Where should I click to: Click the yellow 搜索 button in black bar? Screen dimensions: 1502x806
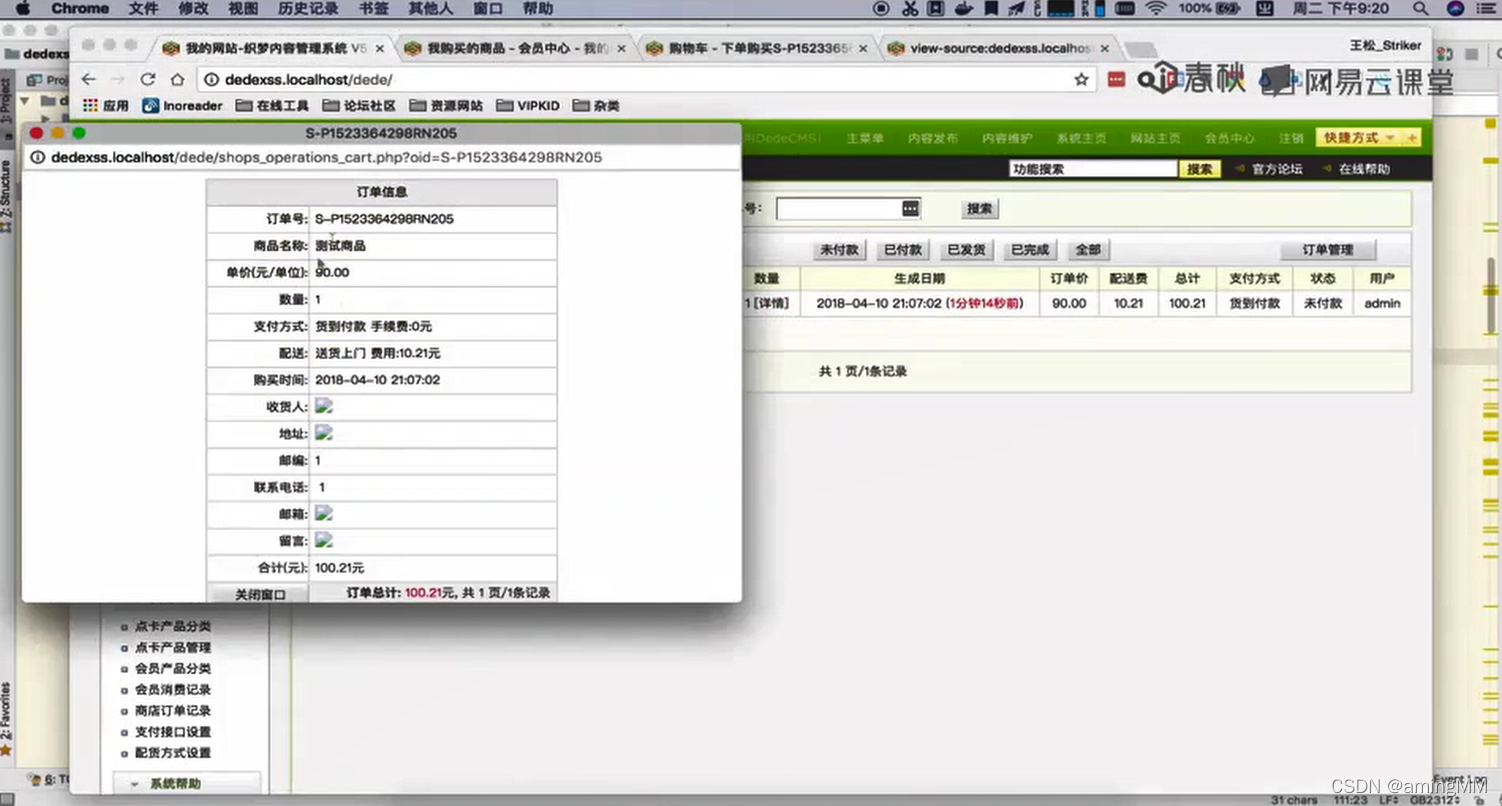click(x=1200, y=169)
